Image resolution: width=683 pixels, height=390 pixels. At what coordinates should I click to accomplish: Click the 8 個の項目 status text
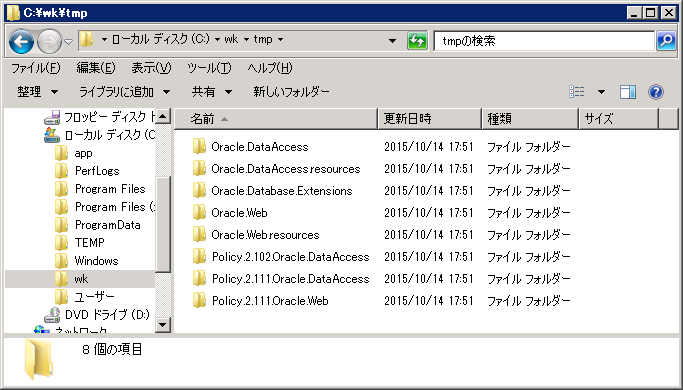point(112,349)
